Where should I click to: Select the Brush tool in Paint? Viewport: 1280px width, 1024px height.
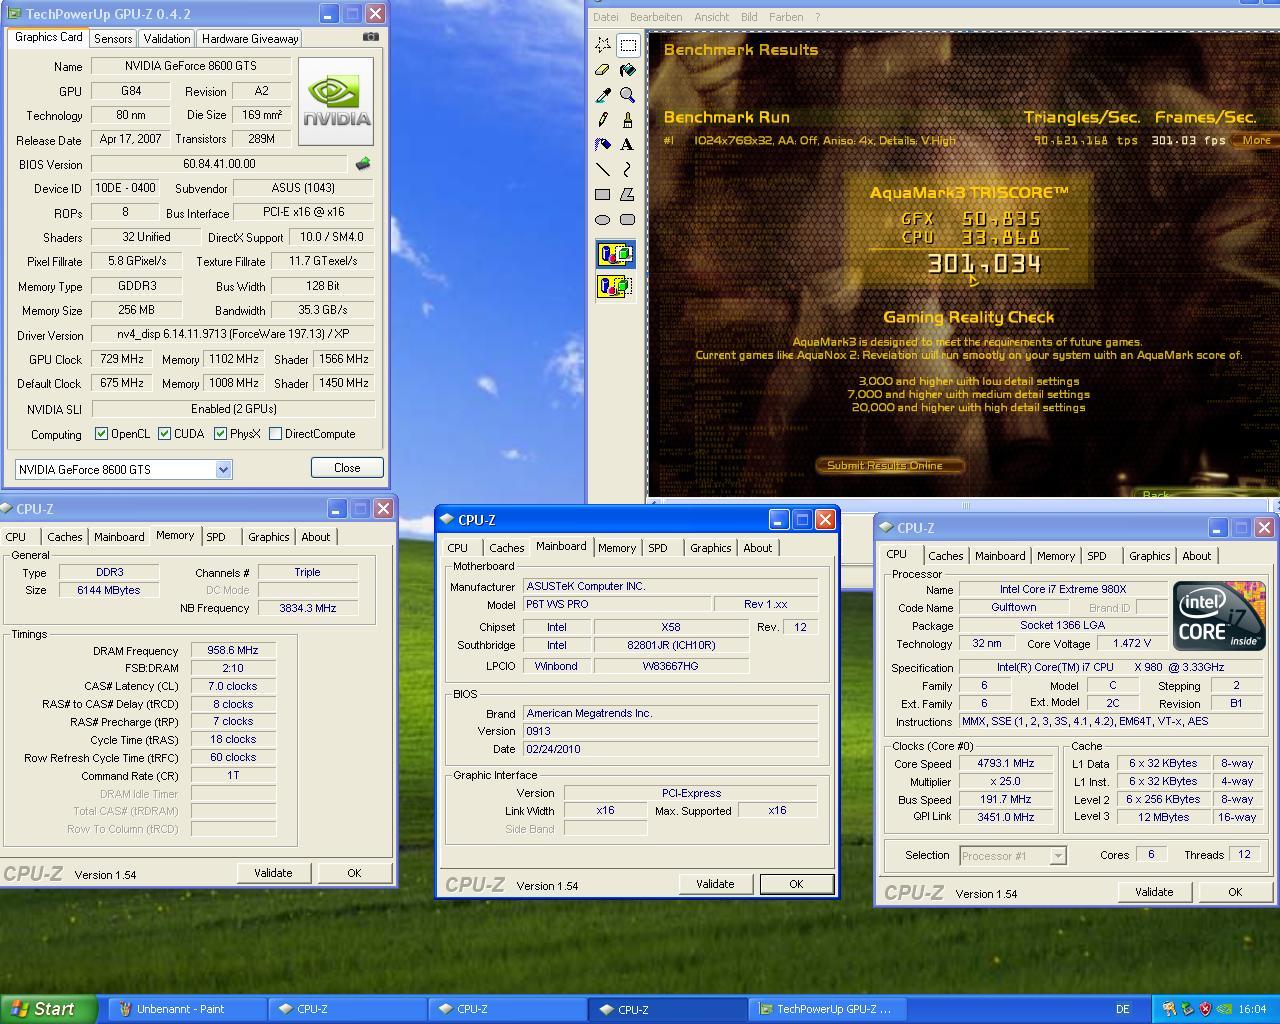click(x=628, y=120)
